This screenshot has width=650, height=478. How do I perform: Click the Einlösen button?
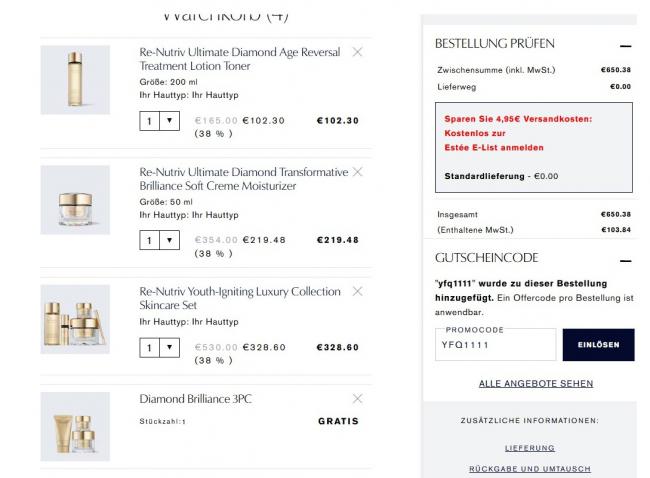[598, 345]
